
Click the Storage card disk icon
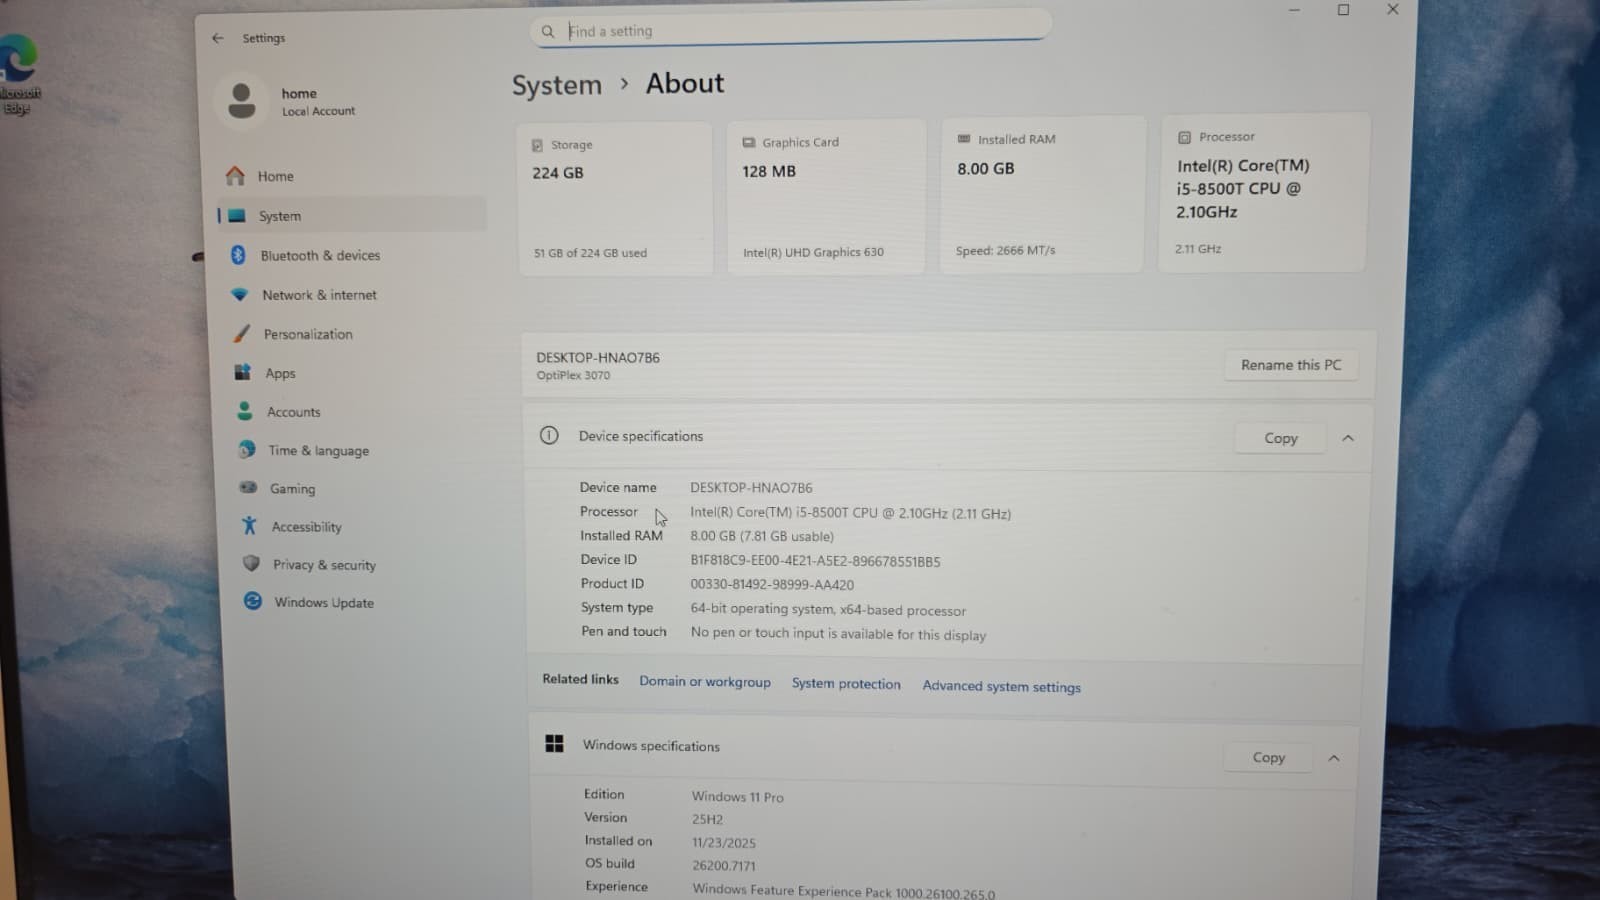pyautogui.click(x=537, y=145)
